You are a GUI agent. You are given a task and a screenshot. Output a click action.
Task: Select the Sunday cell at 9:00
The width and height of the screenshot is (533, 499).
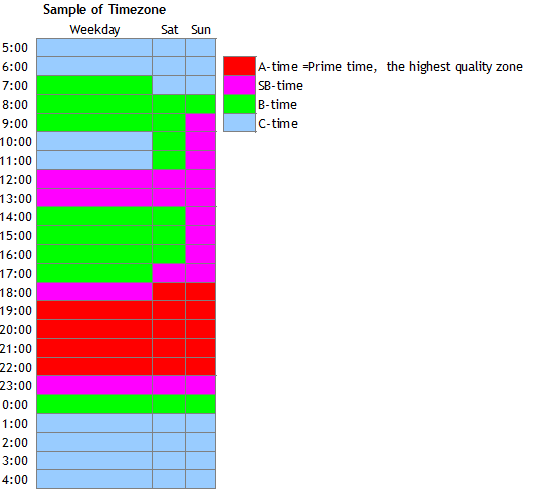click(201, 122)
